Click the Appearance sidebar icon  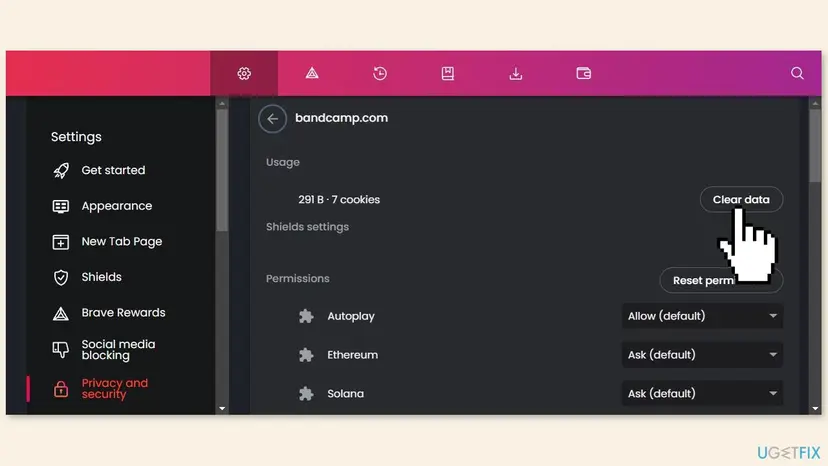click(61, 206)
